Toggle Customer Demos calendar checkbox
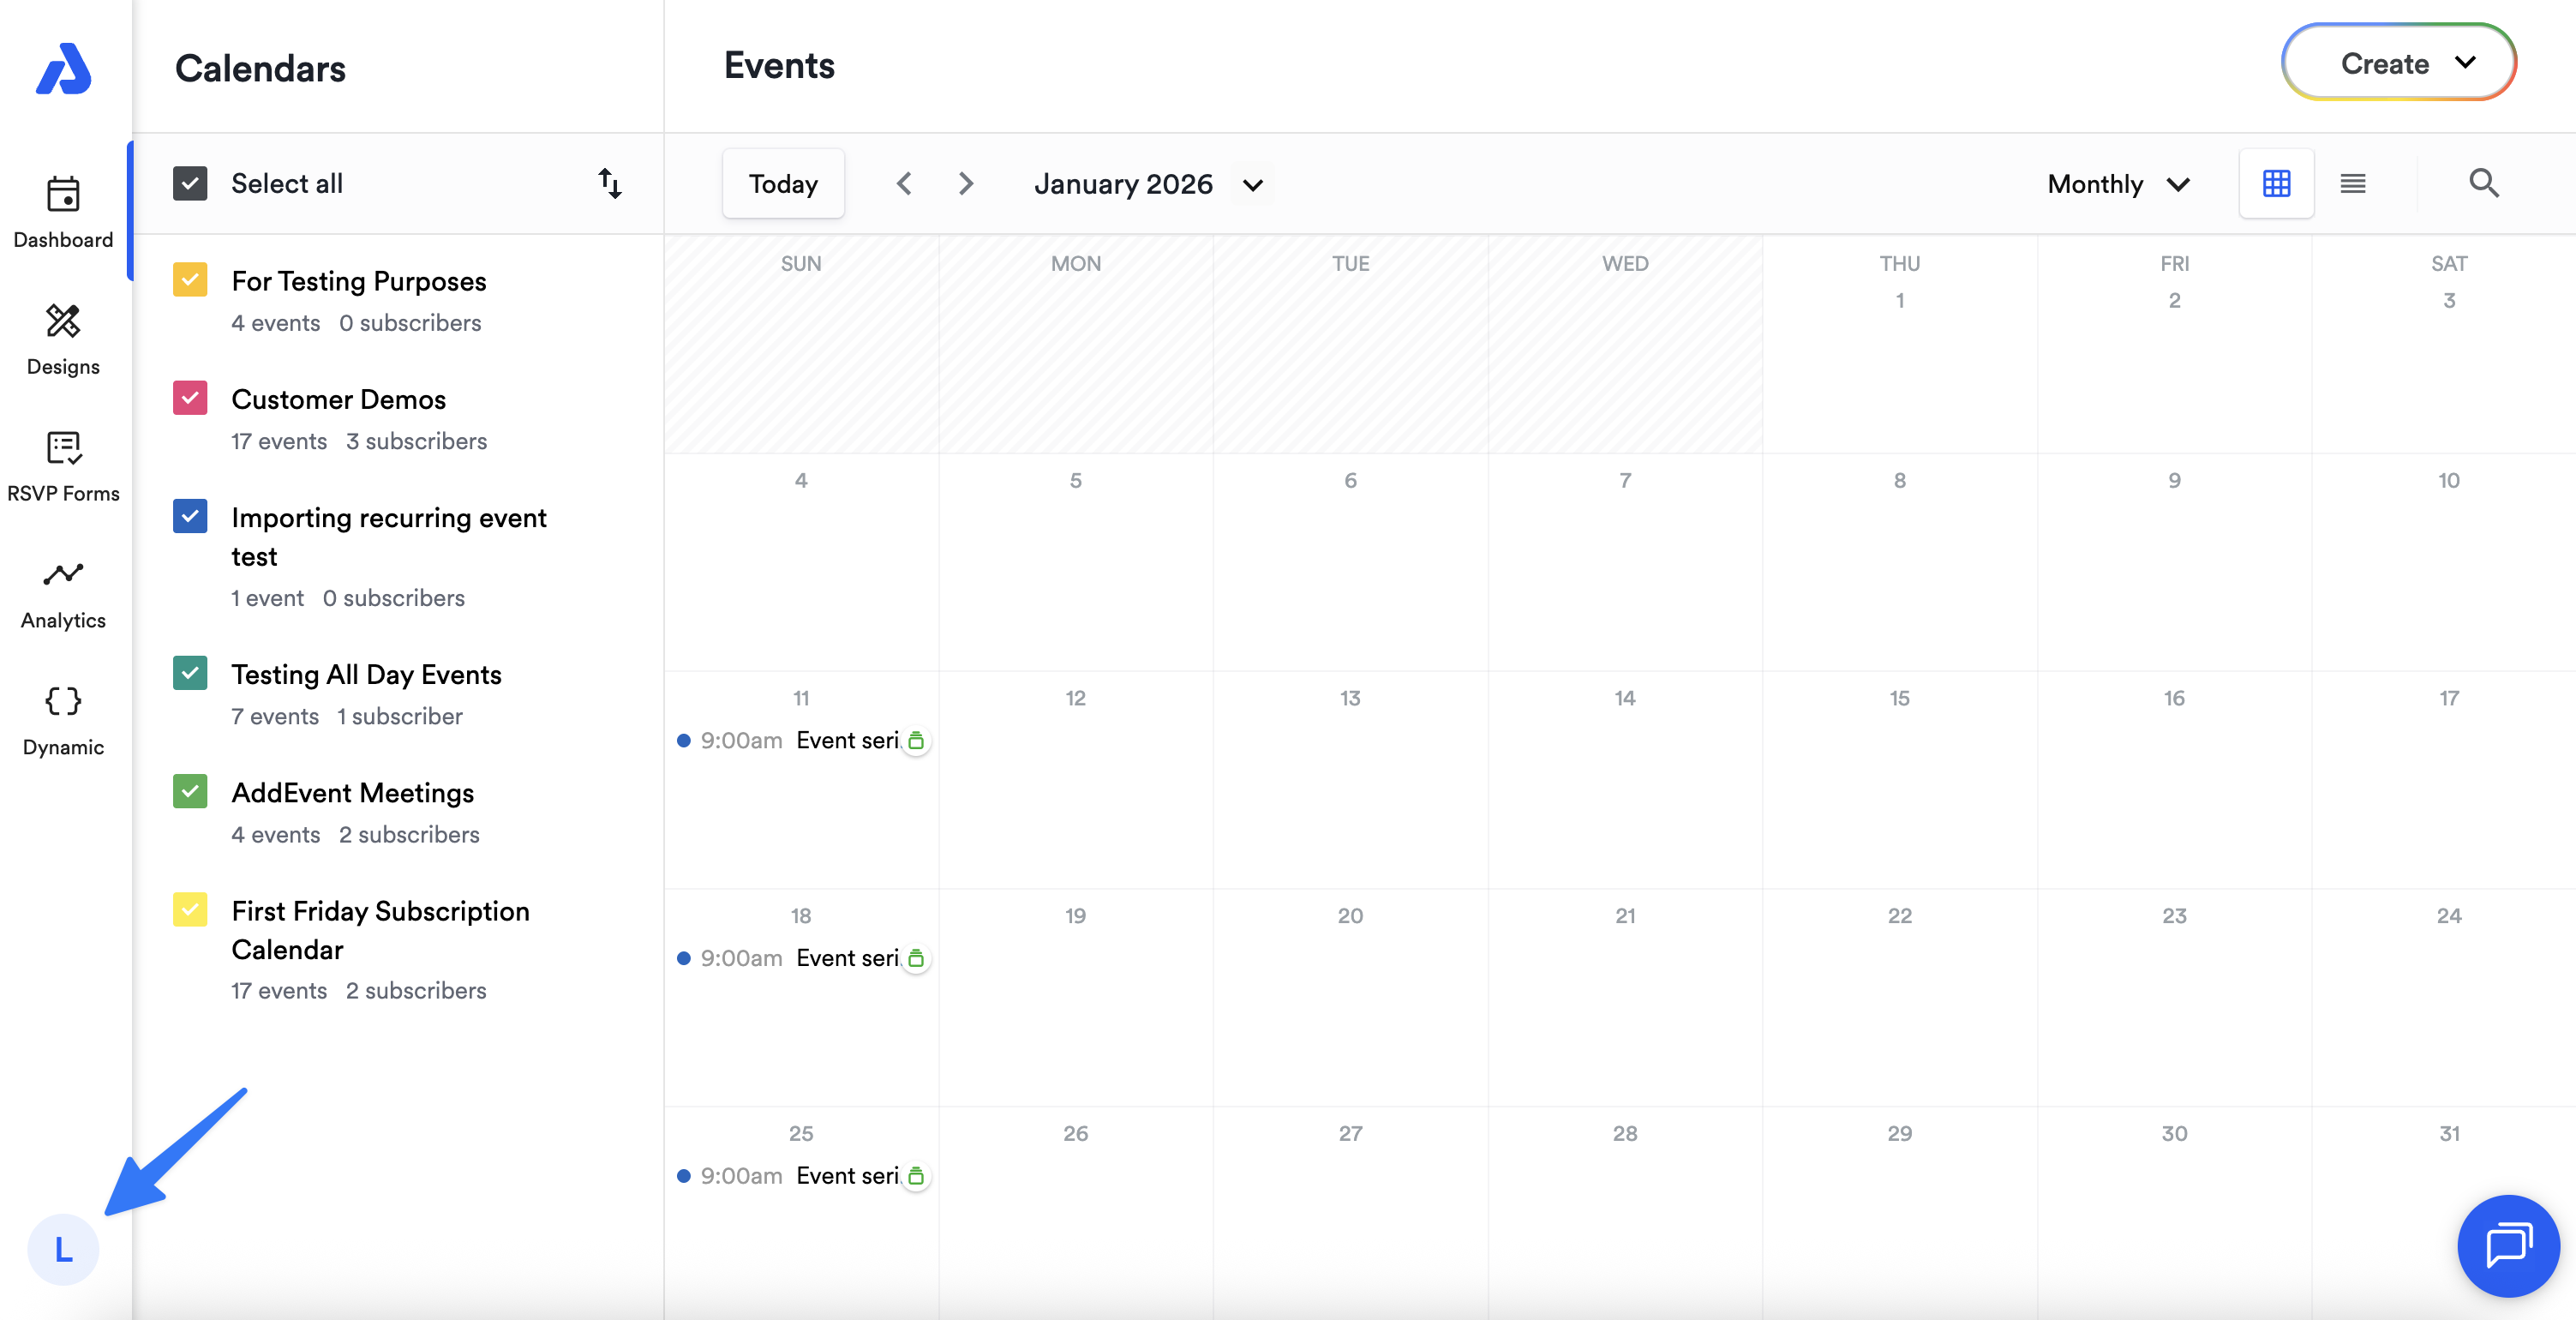Image resolution: width=2576 pixels, height=1320 pixels. pos(190,399)
